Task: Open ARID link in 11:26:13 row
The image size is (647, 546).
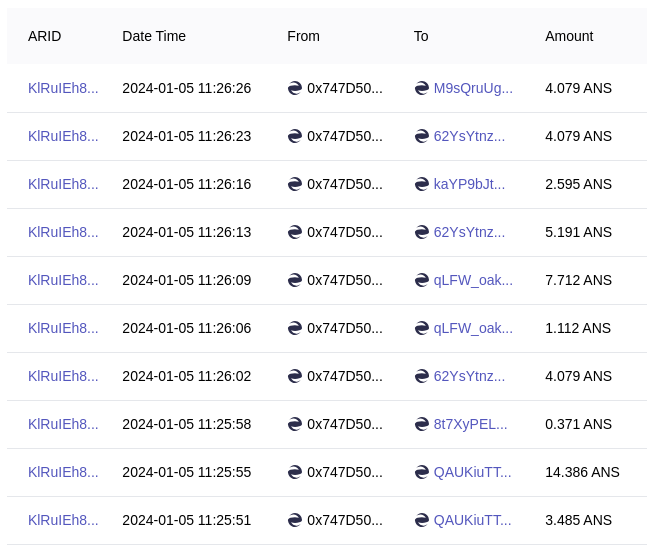Action: (x=63, y=232)
